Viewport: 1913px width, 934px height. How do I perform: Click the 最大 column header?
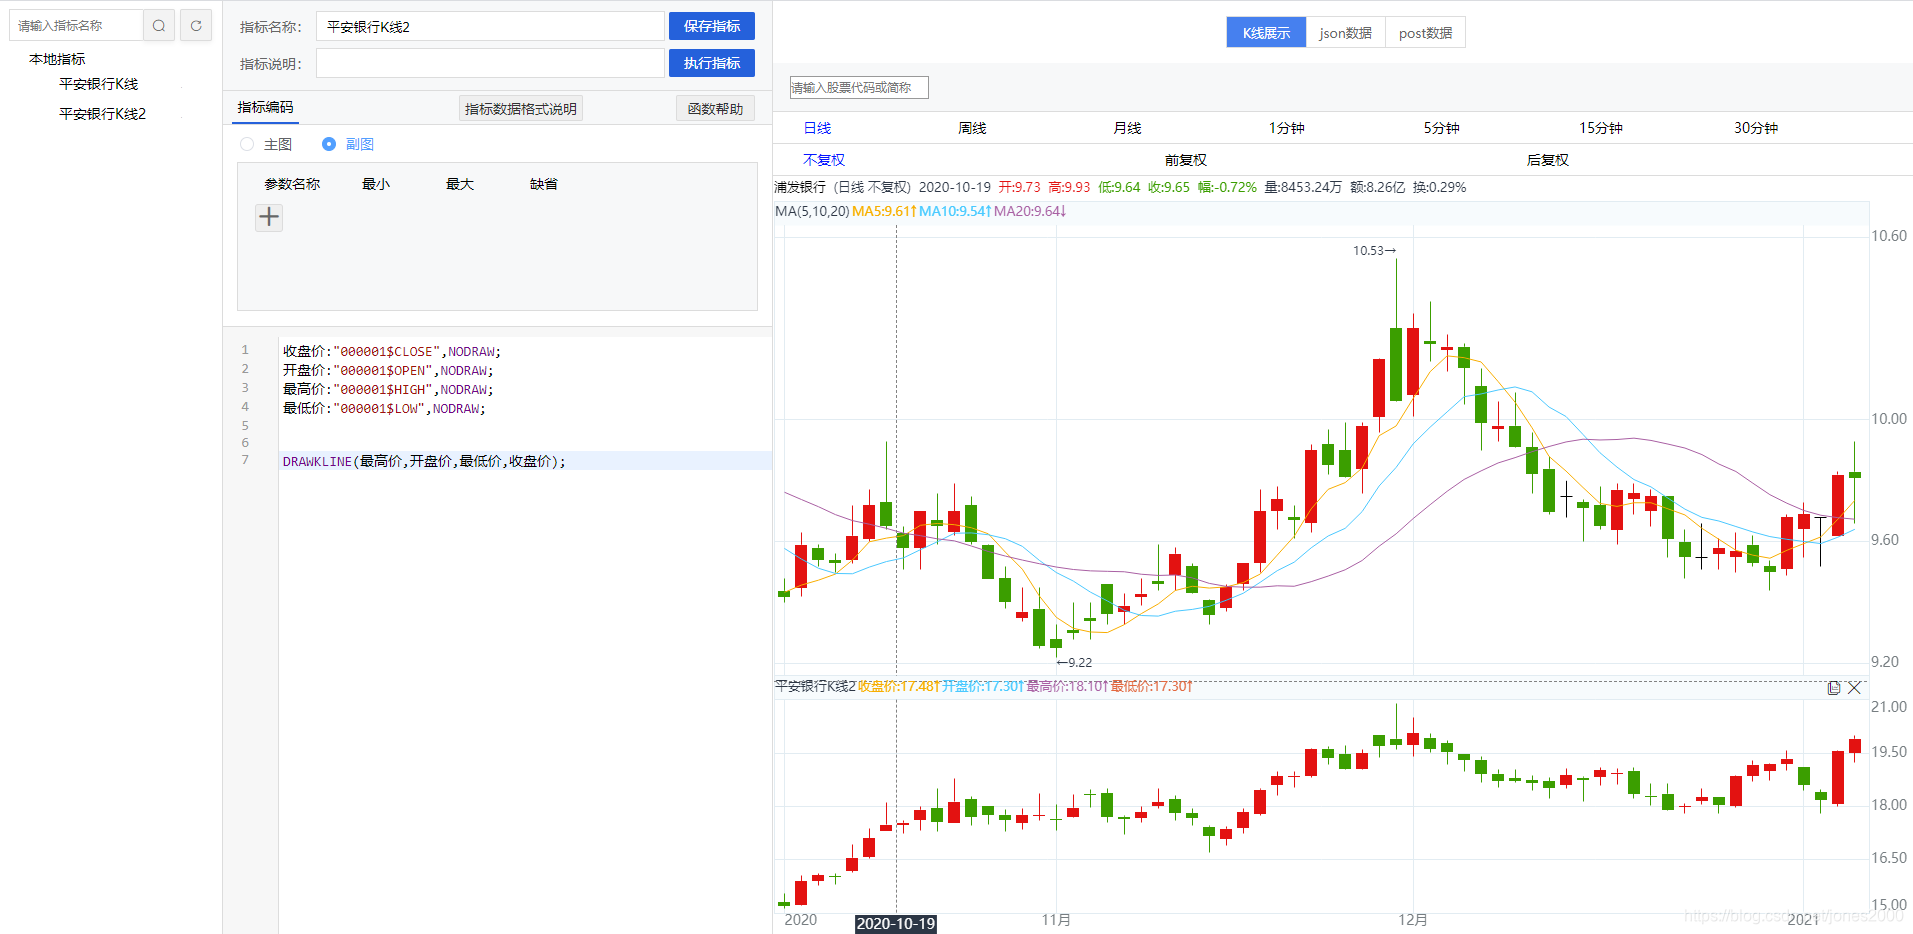pos(460,184)
